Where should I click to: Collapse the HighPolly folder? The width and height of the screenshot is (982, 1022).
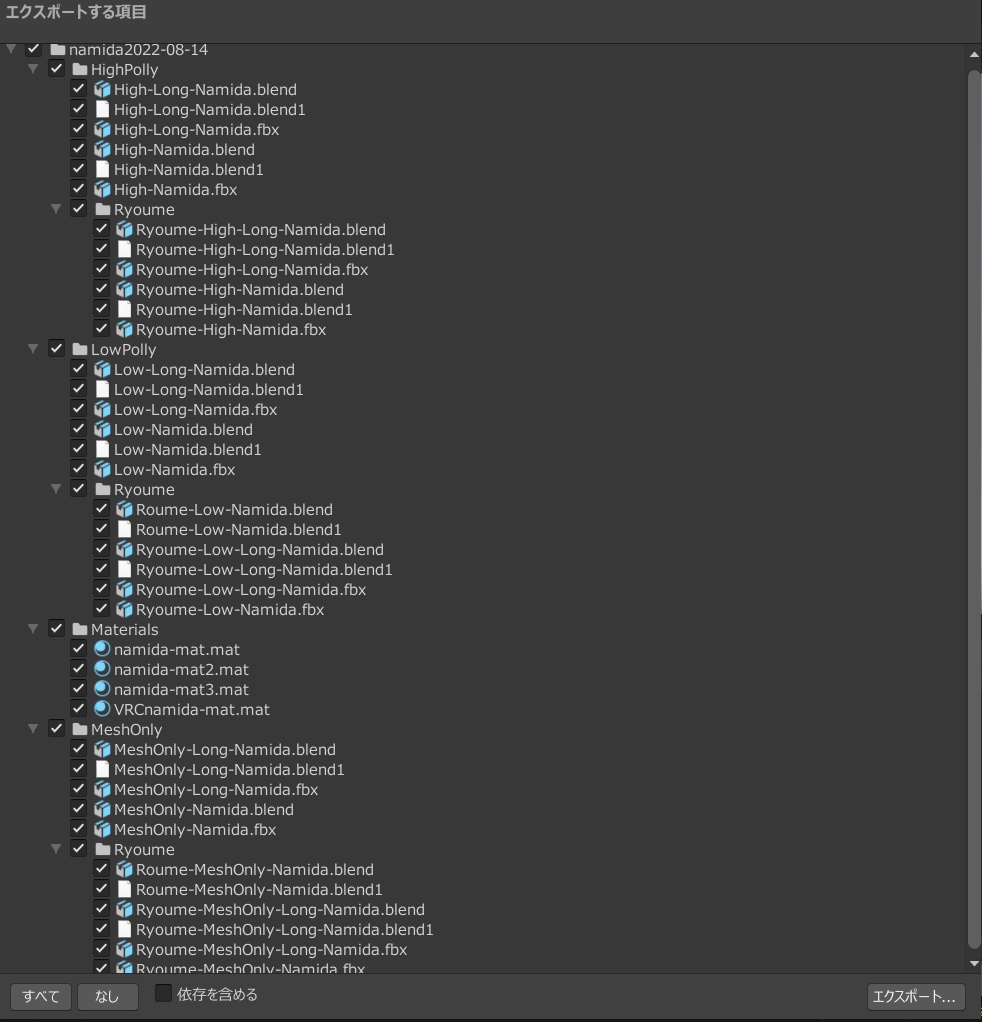[33, 68]
